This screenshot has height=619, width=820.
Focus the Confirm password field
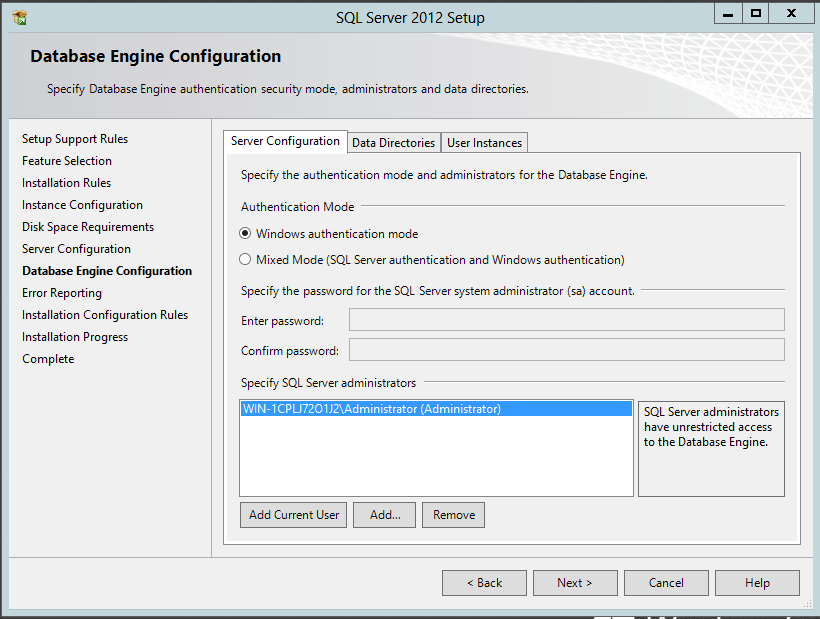[x=567, y=350]
